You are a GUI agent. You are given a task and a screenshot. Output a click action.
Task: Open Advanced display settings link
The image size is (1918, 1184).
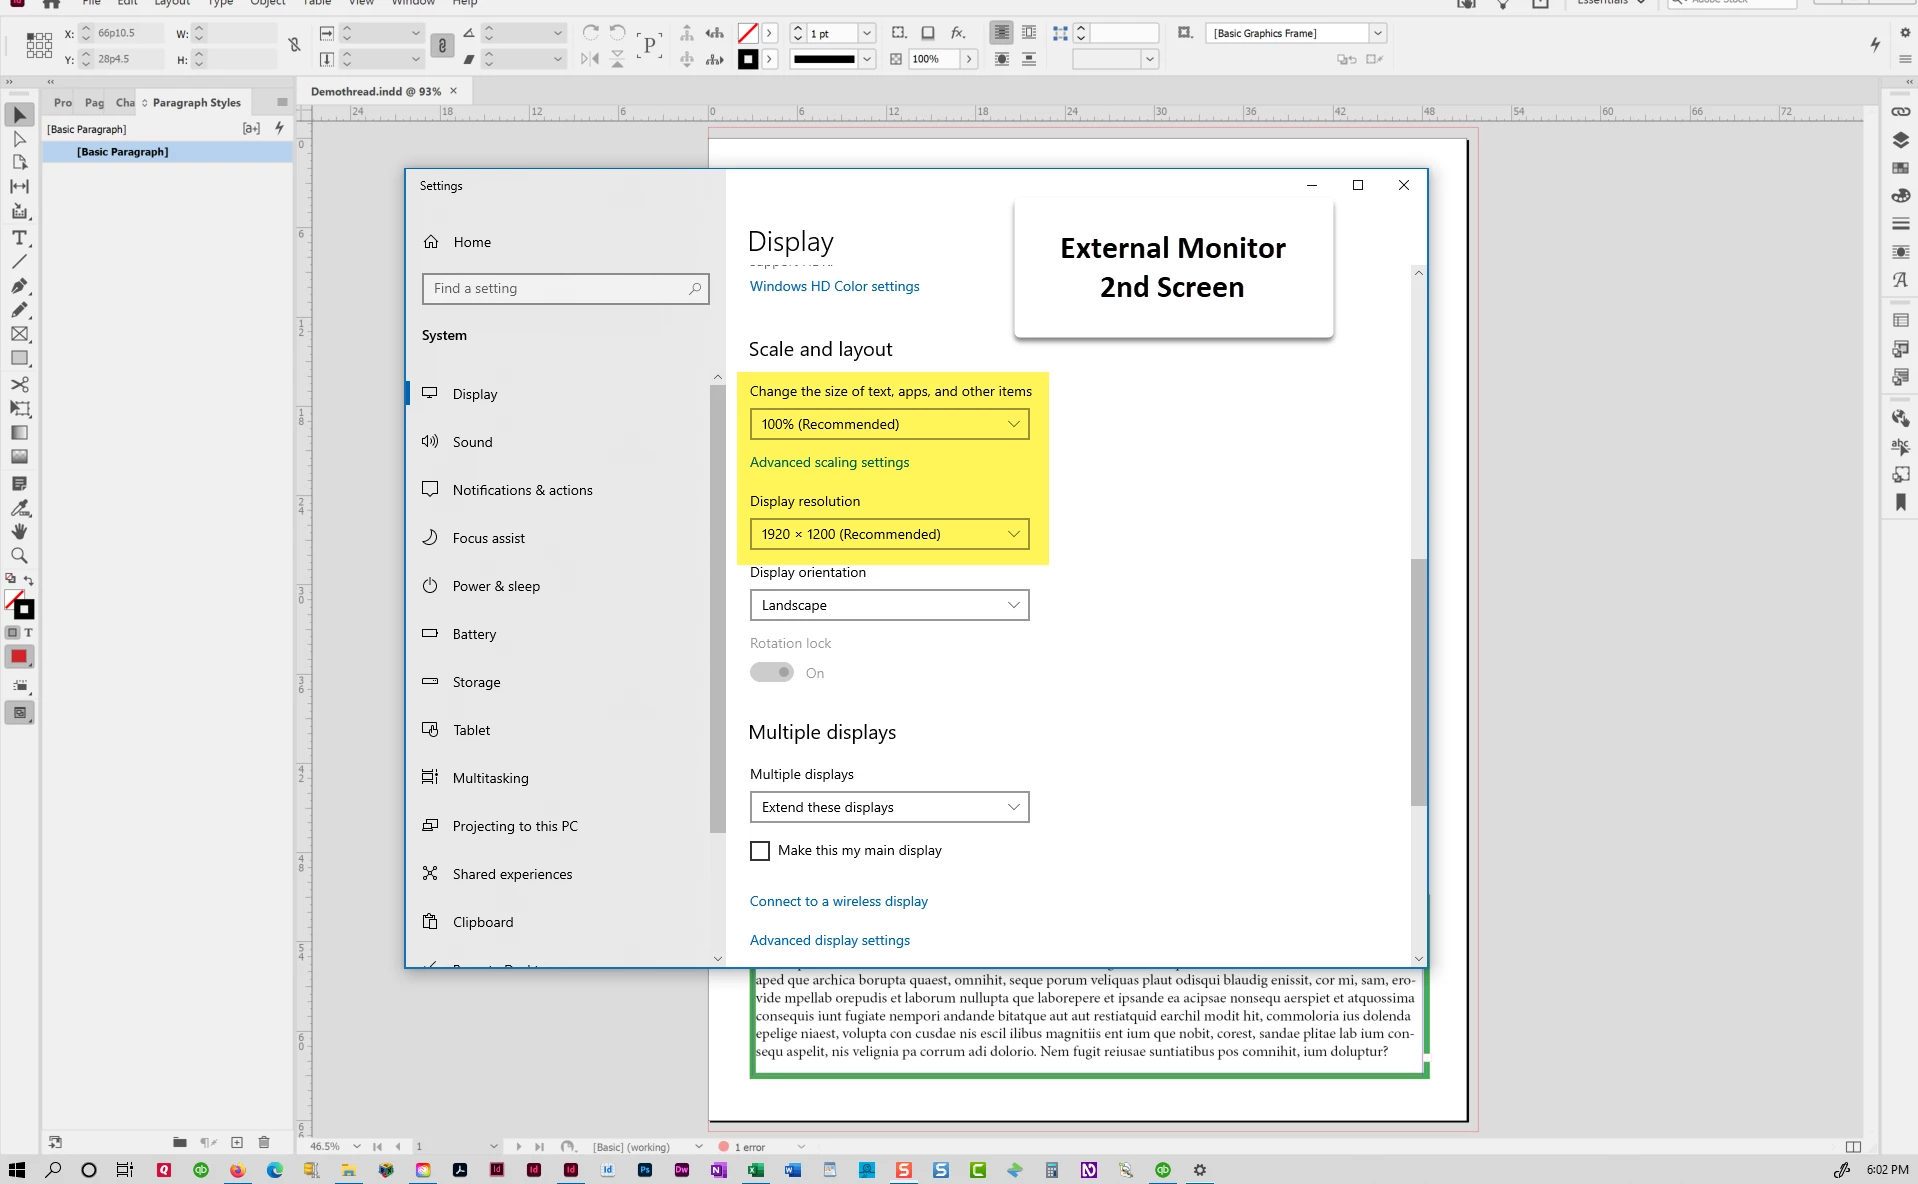[x=830, y=940]
